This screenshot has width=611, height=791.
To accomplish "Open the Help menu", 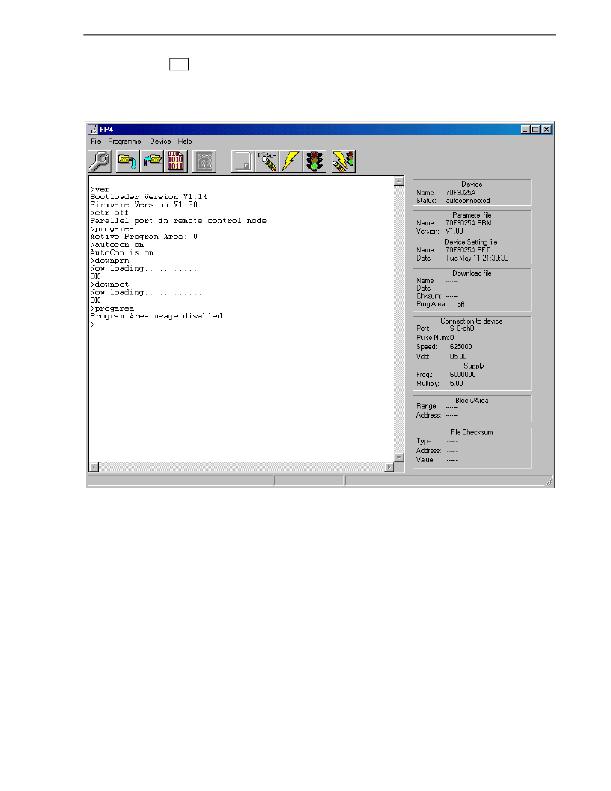I will [x=185, y=141].
